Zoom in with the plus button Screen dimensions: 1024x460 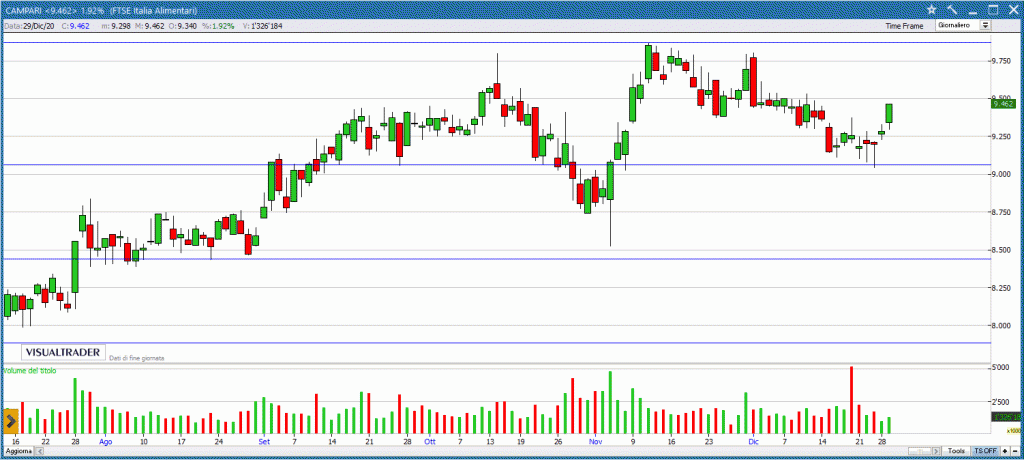[1005, 452]
